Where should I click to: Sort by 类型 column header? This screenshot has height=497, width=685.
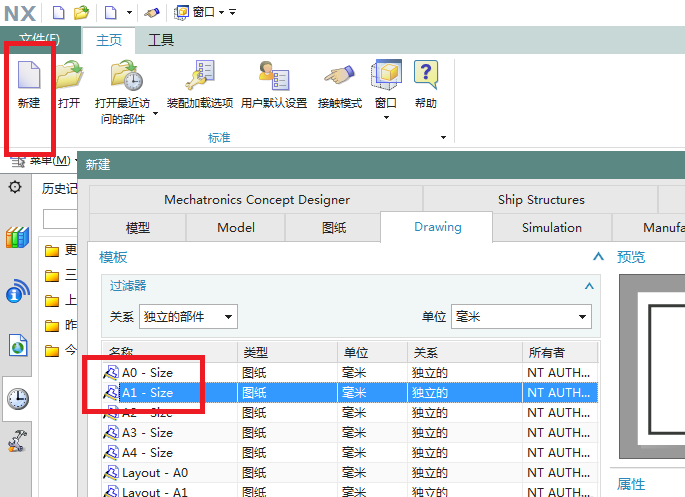pyautogui.click(x=287, y=352)
